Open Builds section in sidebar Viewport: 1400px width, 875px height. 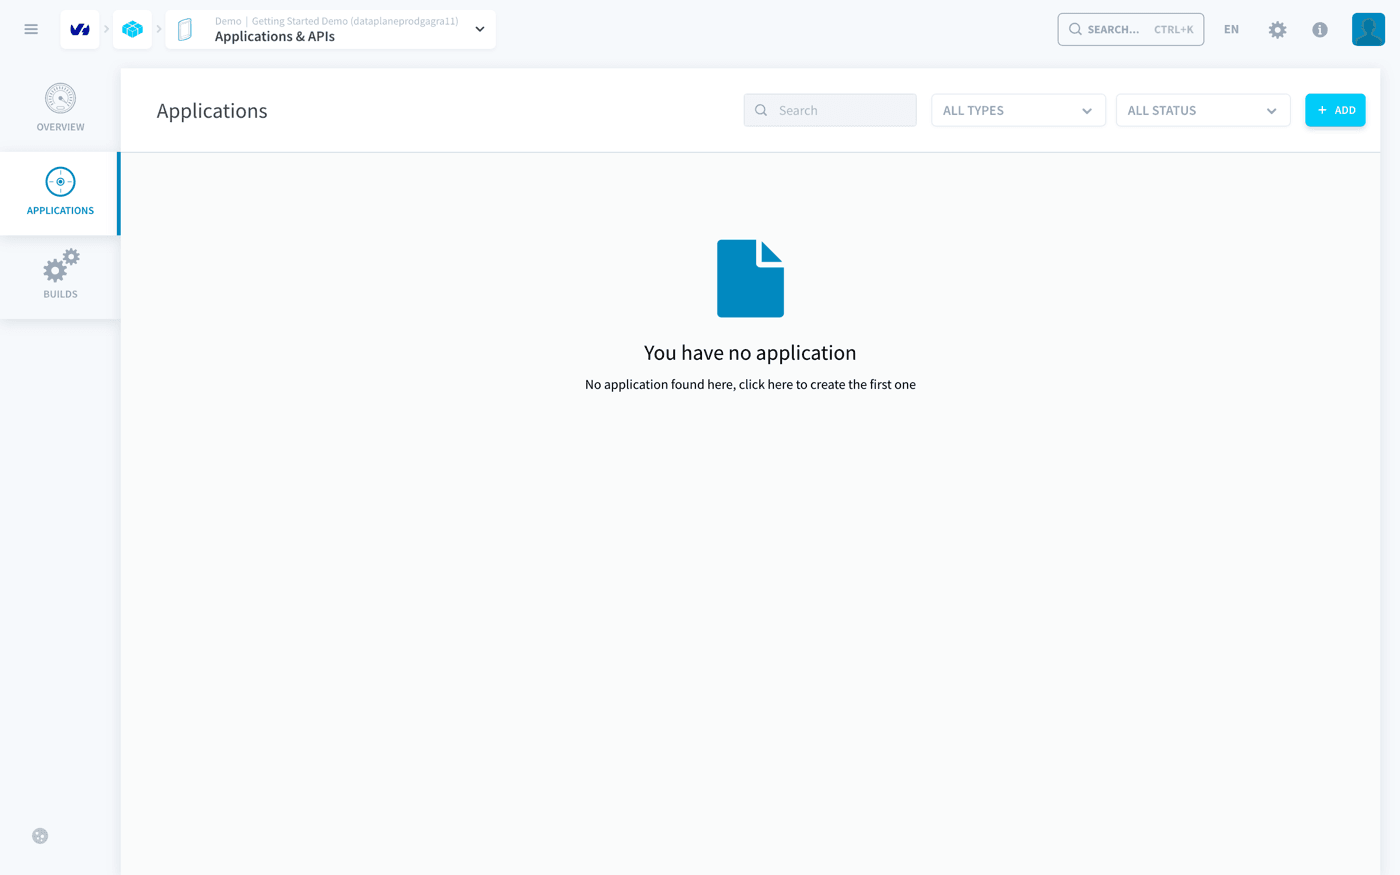coord(60,276)
